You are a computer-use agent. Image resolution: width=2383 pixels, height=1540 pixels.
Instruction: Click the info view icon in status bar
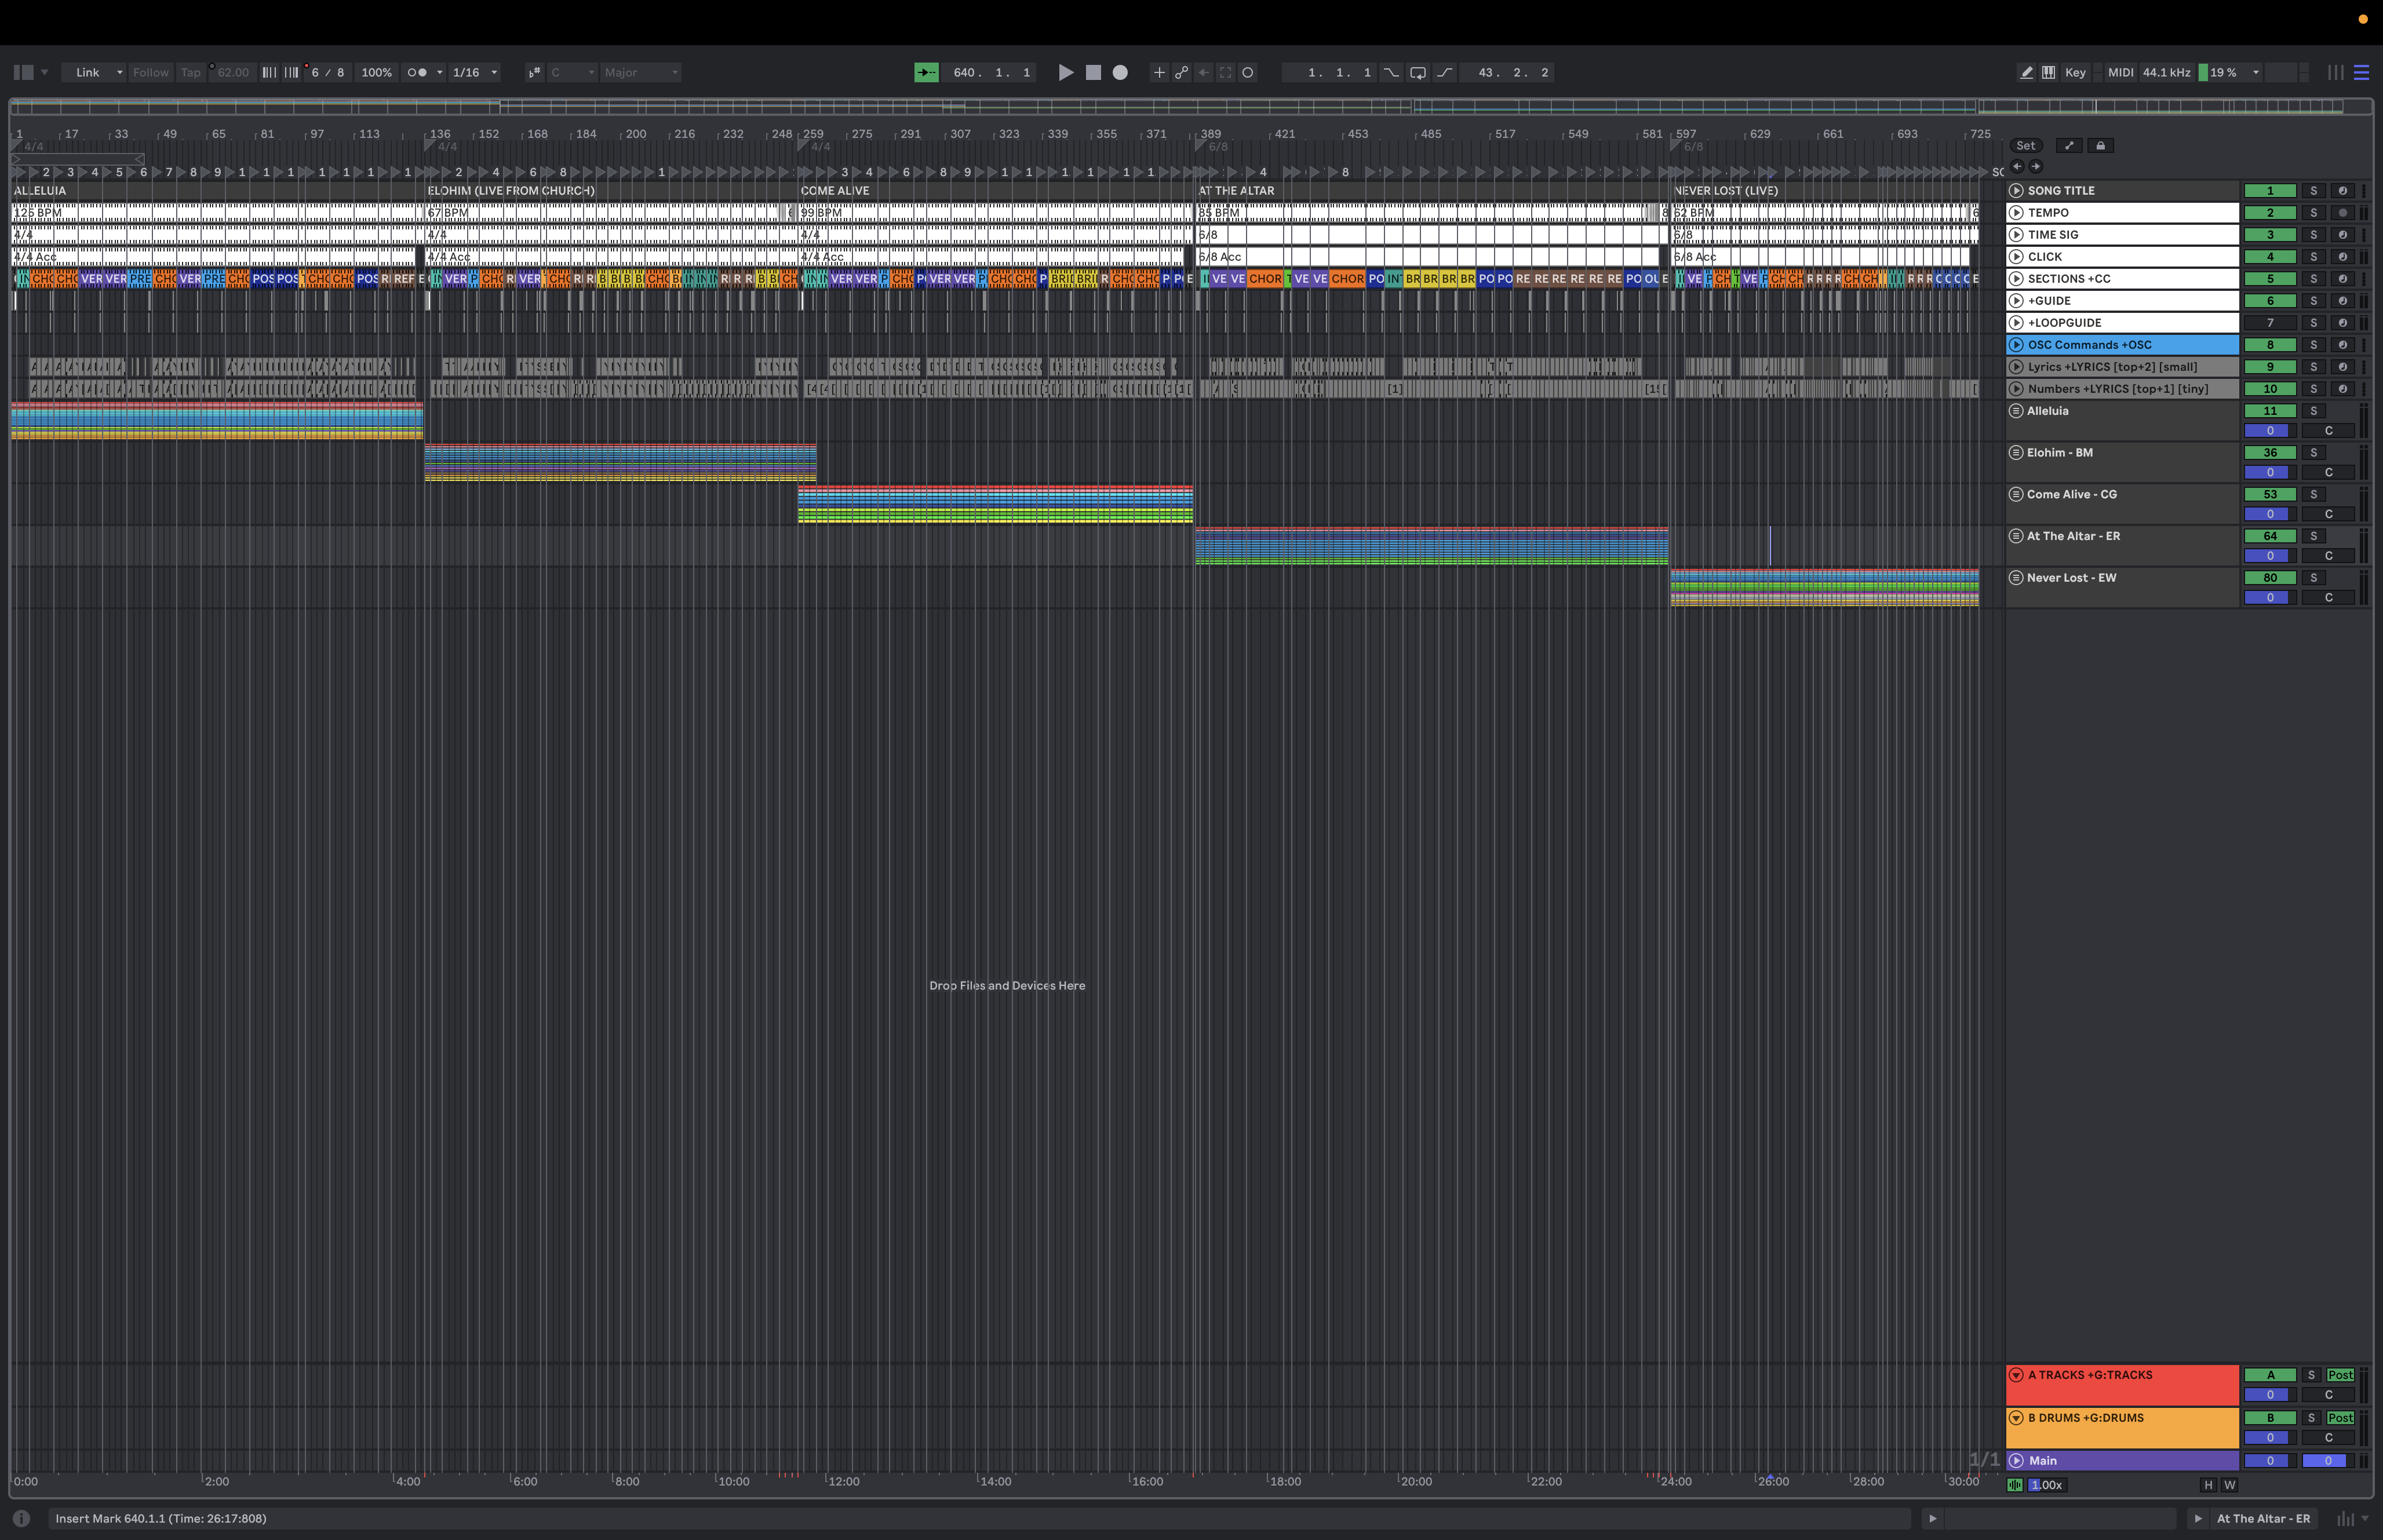tap(21, 1518)
